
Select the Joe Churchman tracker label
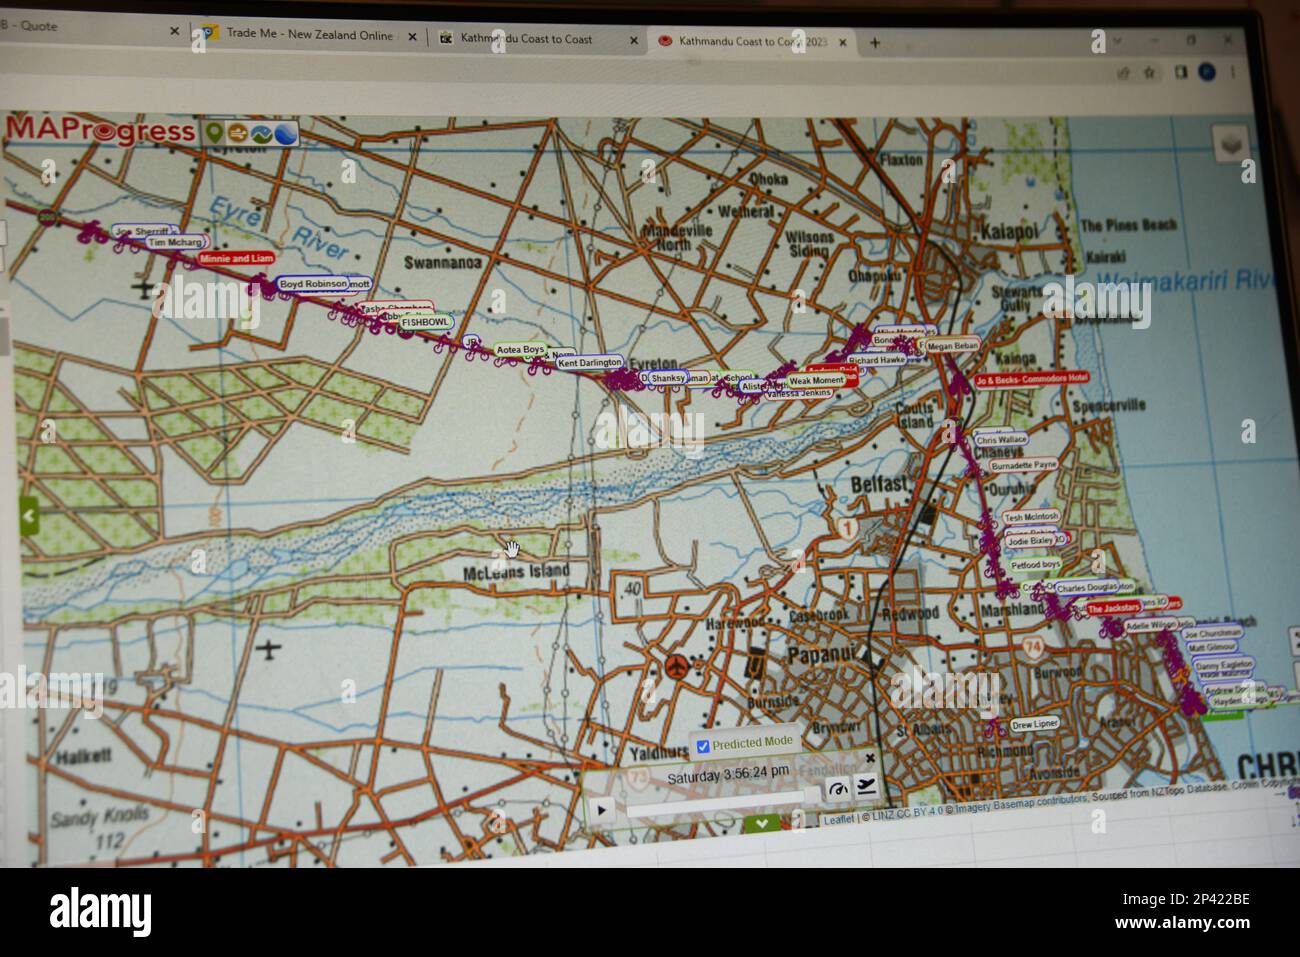pos(1212,633)
